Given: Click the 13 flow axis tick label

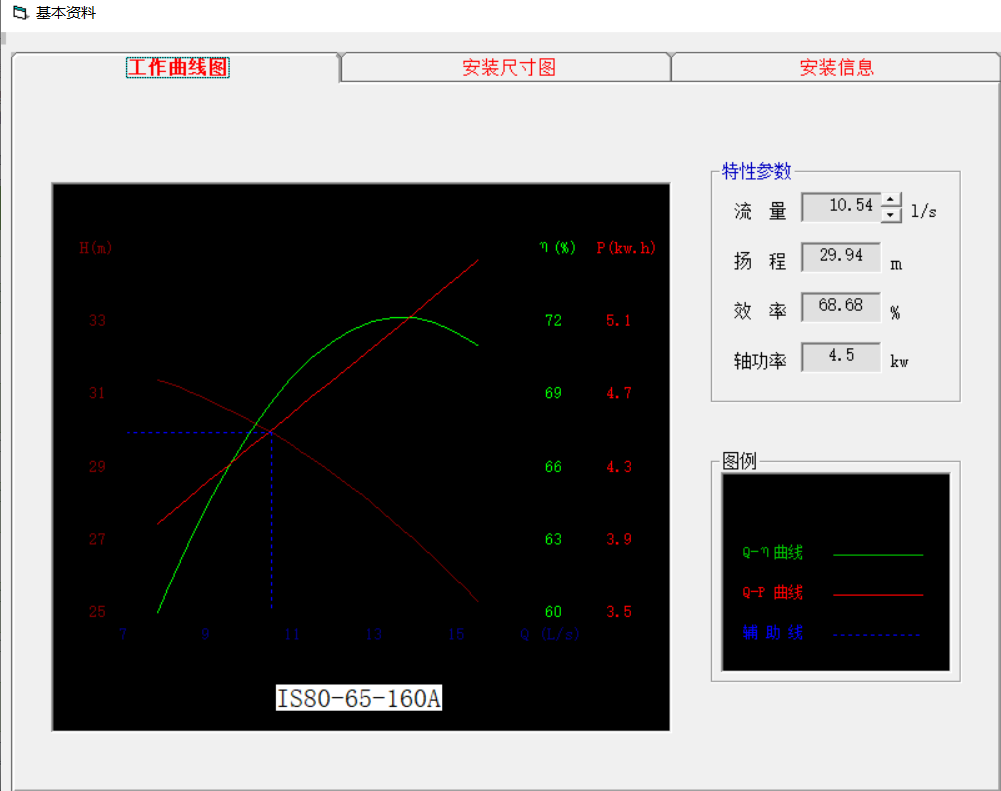Looking at the screenshot, I should pyautogui.click(x=374, y=634).
